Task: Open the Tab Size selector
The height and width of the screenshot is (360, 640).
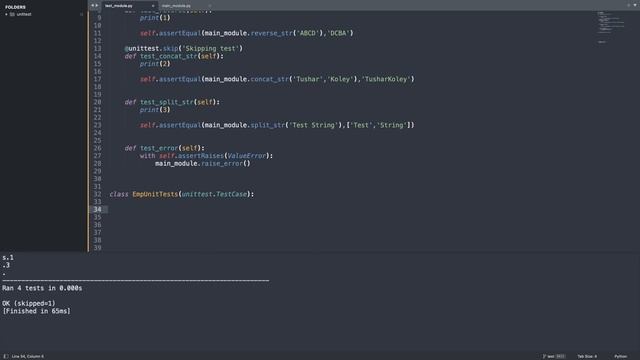Action: 587,356
